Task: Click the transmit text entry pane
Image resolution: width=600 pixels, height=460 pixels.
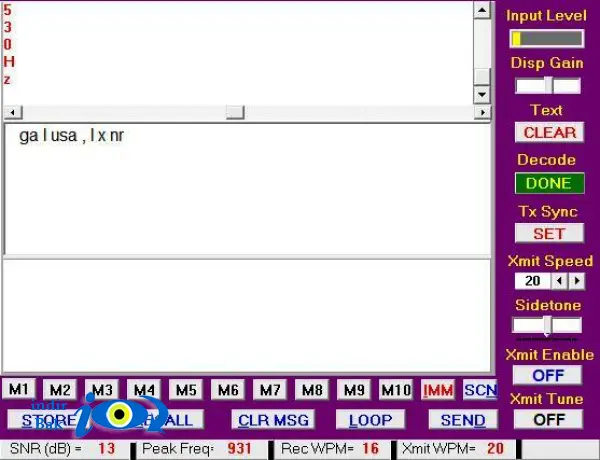Action: pos(247,315)
